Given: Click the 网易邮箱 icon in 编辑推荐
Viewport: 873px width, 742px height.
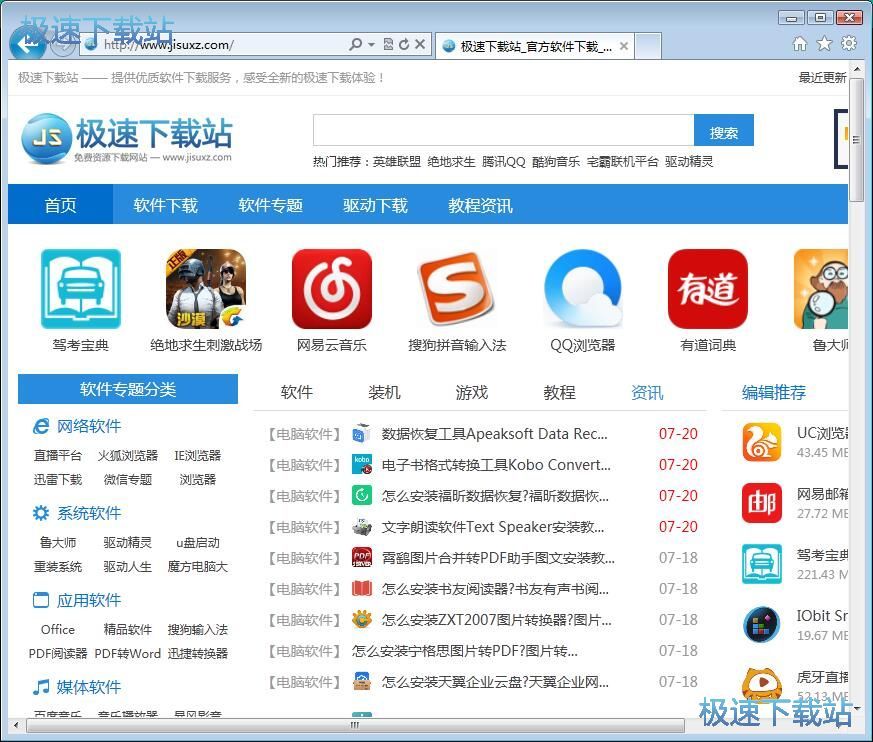Looking at the screenshot, I should point(762,503).
